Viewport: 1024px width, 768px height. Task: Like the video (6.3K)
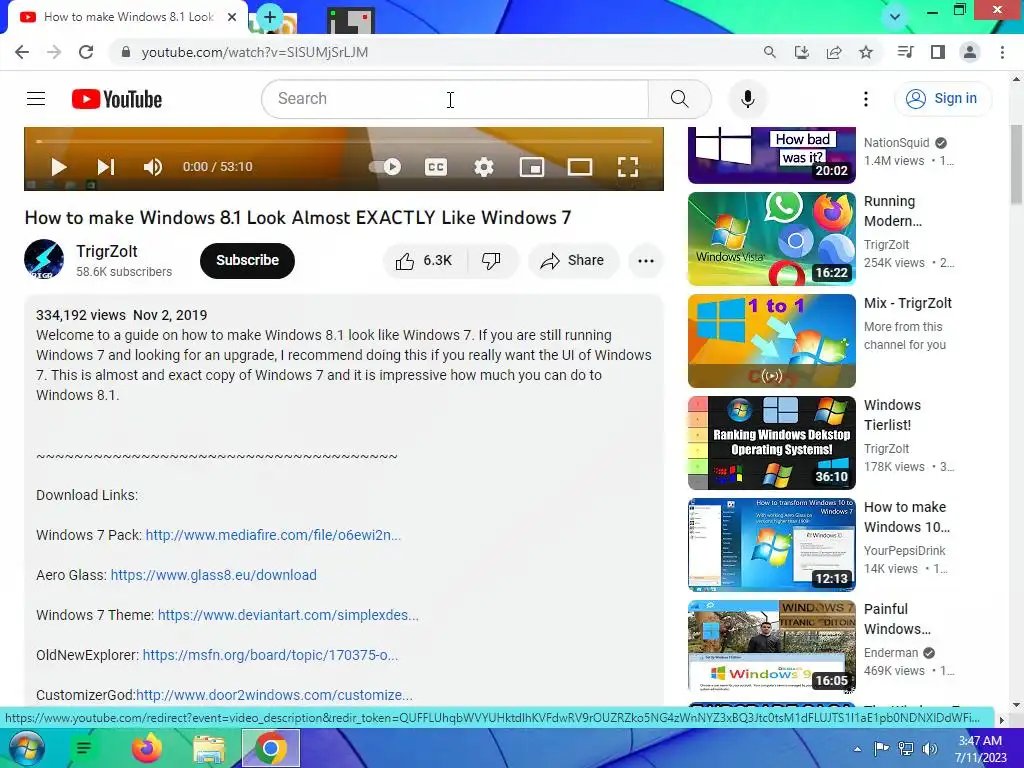pyautogui.click(x=424, y=261)
